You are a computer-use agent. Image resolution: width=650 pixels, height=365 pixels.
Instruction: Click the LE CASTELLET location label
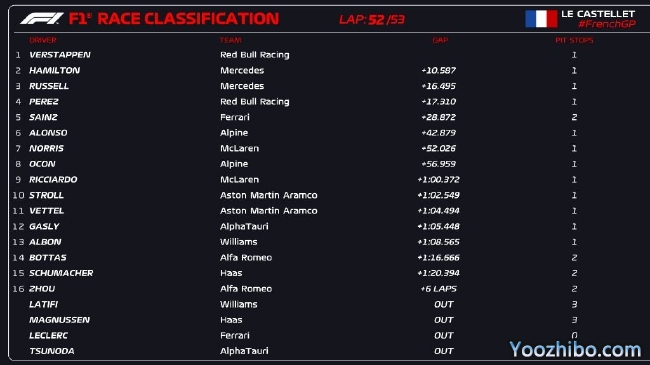click(x=598, y=14)
